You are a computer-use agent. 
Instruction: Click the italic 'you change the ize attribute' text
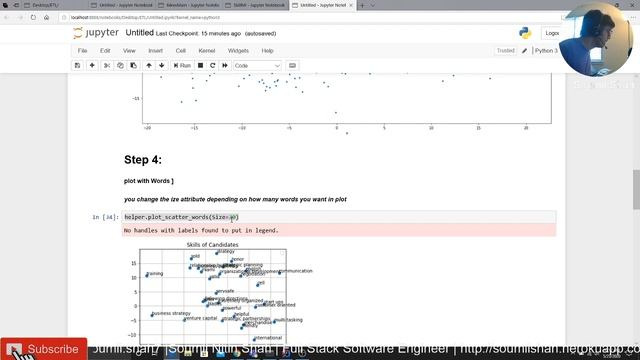[235, 199]
